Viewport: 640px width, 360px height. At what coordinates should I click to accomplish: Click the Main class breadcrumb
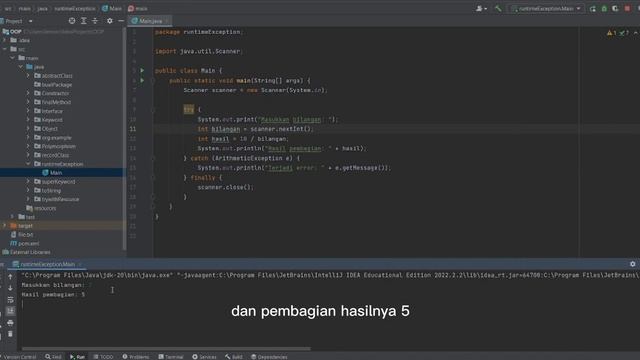pos(112,8)
